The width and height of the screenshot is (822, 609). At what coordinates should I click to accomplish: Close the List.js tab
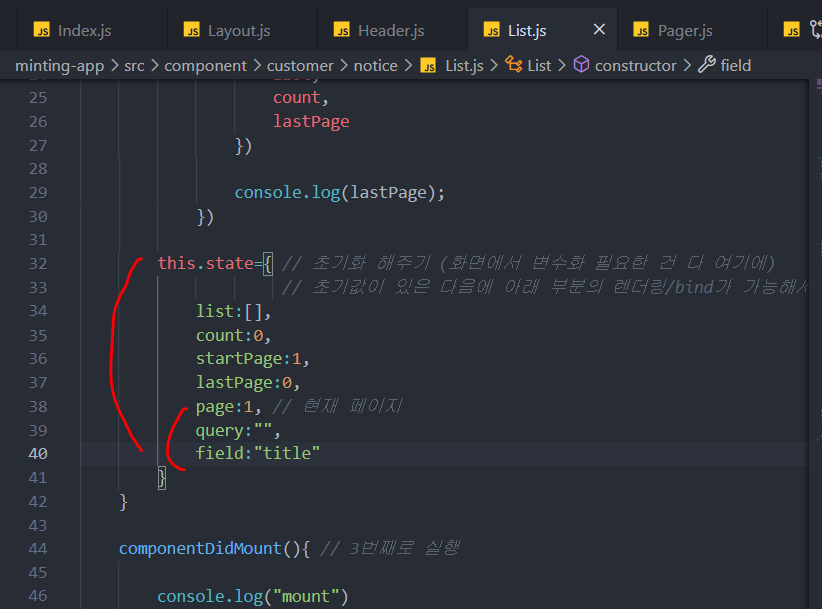point(599,29)
